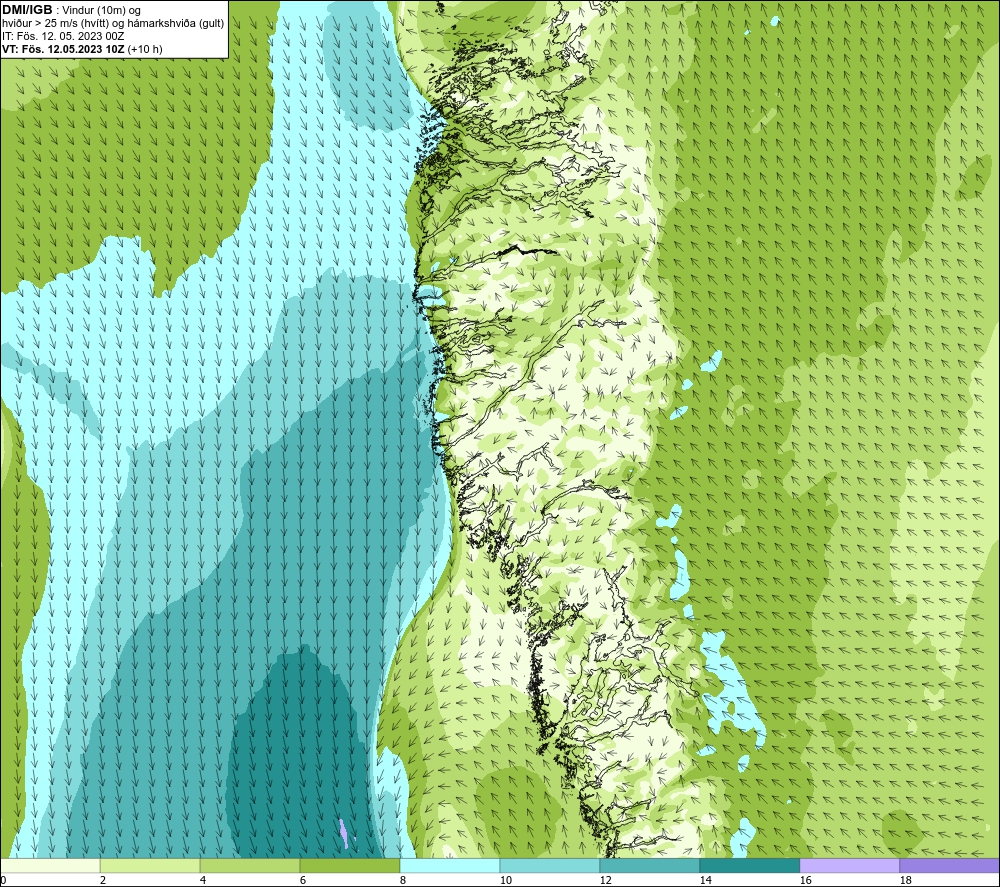Click the 10–12 m/s turquoise legend swatch
Viewport: 1000px width, 887px height.
coord(550,866)
